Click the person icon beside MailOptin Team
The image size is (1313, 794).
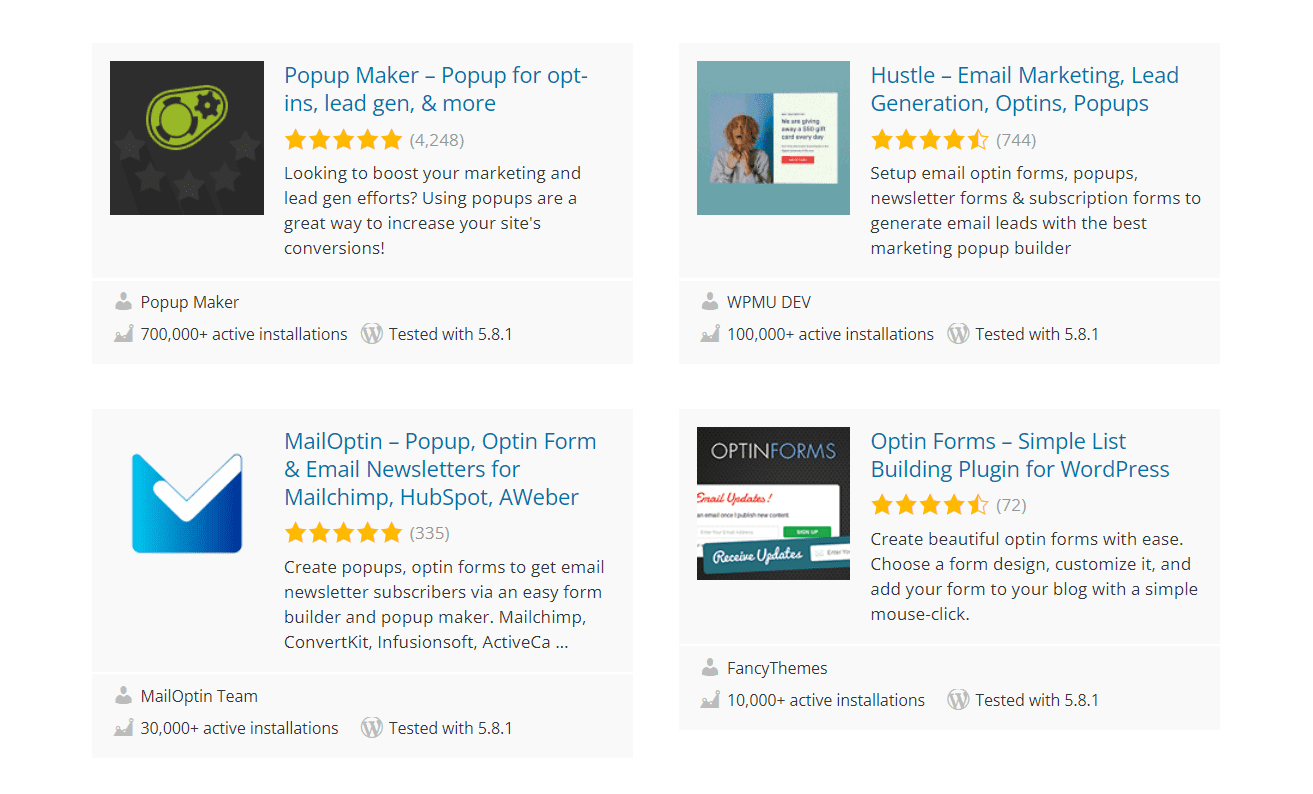pyautogui.click(x=123, y=695)
